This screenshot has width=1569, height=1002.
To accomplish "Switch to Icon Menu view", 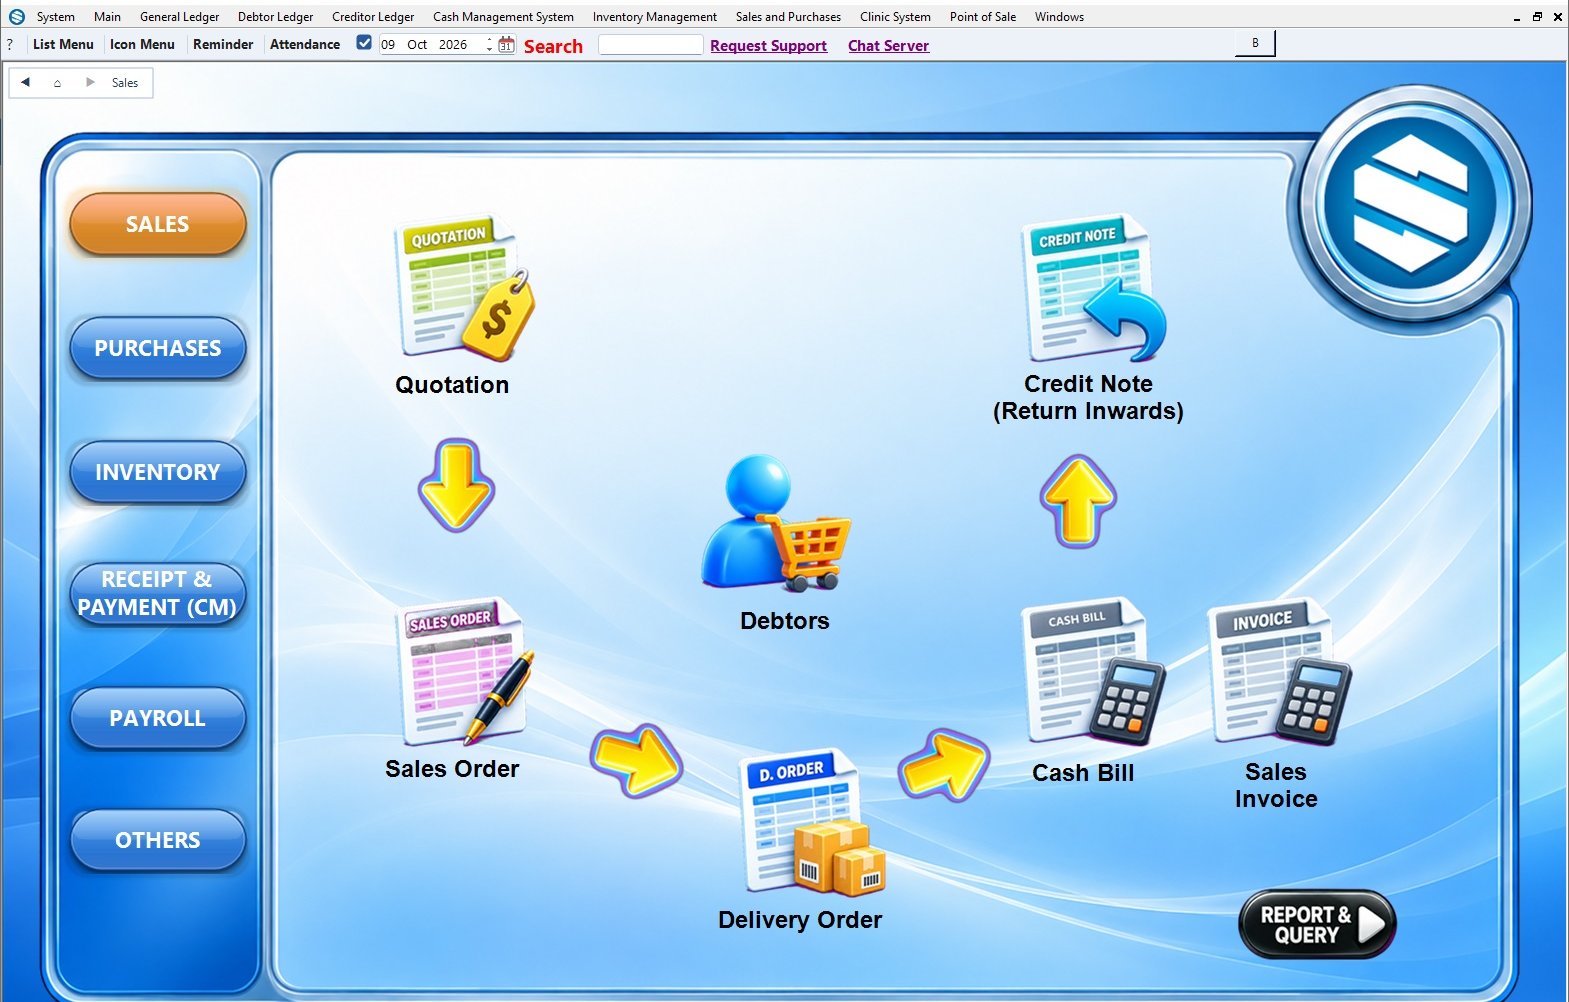I will 142,44.
